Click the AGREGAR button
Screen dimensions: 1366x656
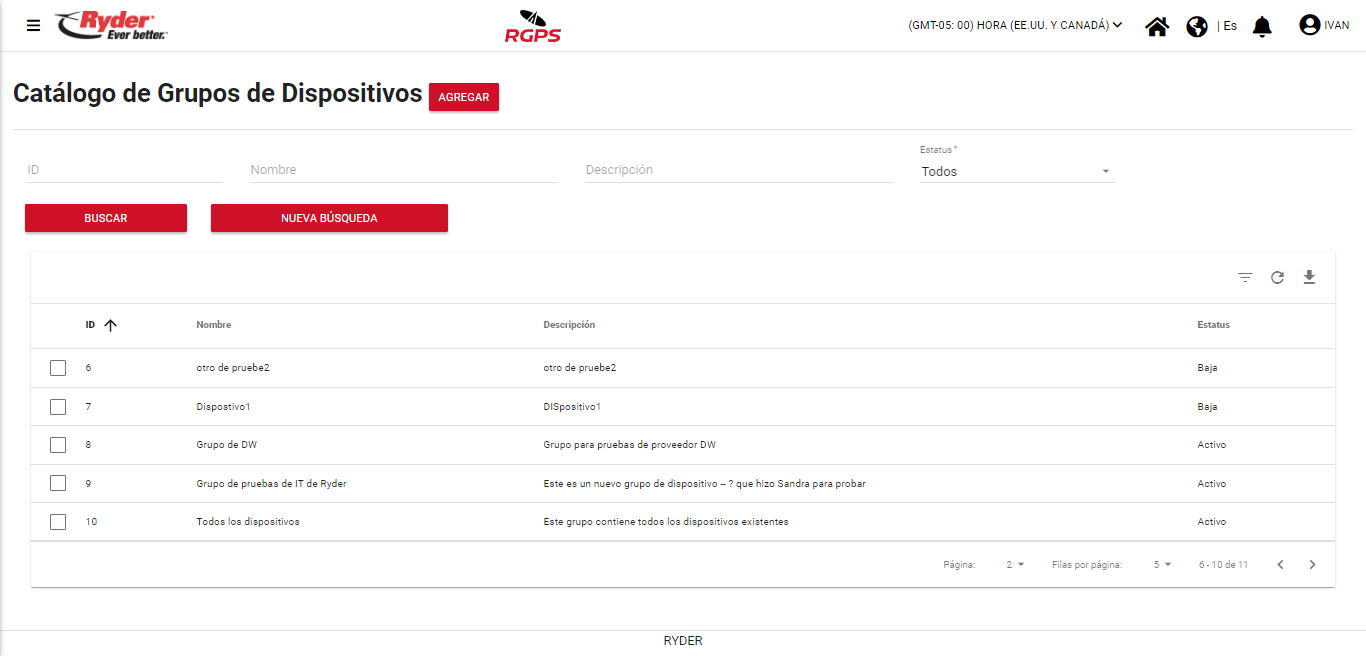coord(464,97)
